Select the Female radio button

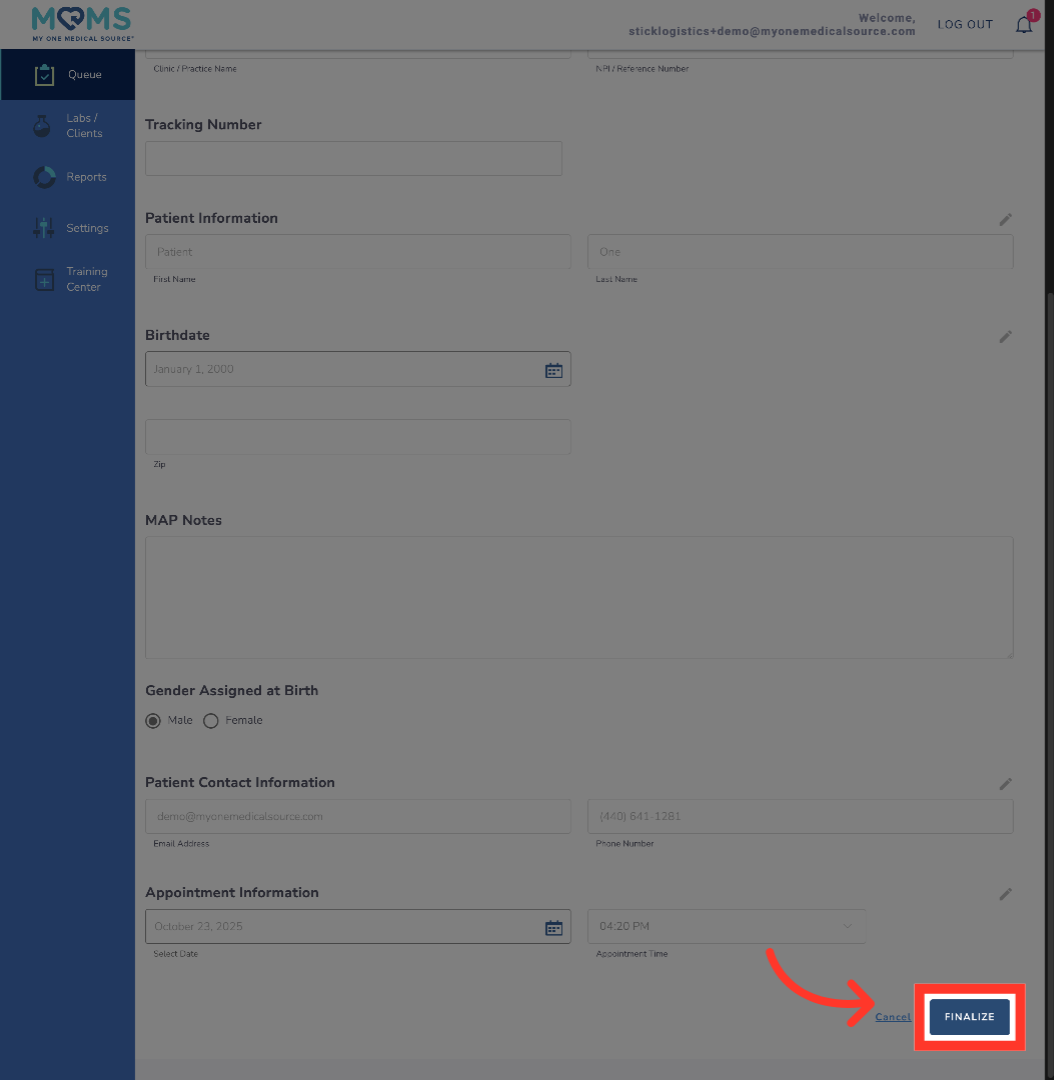click(211, 720)
